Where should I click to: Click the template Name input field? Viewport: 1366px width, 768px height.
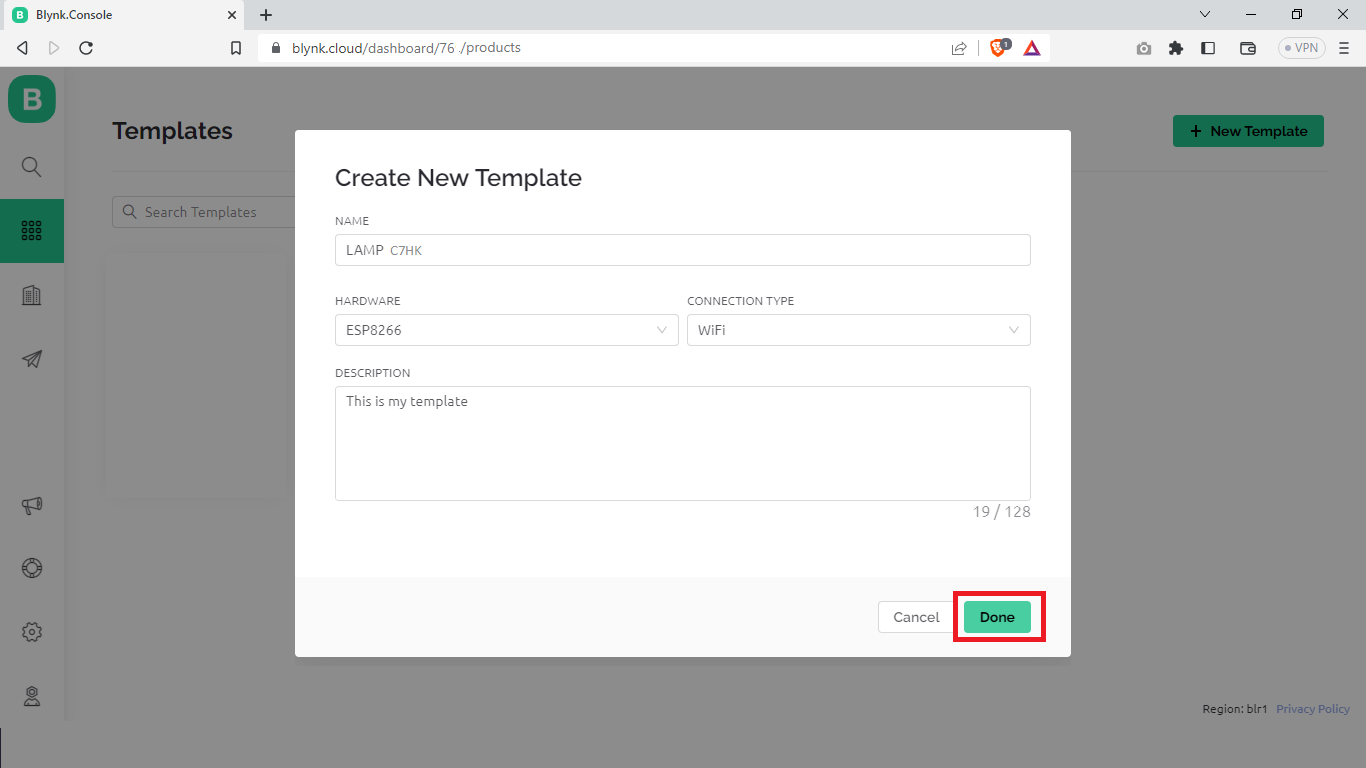click(683, 250)
